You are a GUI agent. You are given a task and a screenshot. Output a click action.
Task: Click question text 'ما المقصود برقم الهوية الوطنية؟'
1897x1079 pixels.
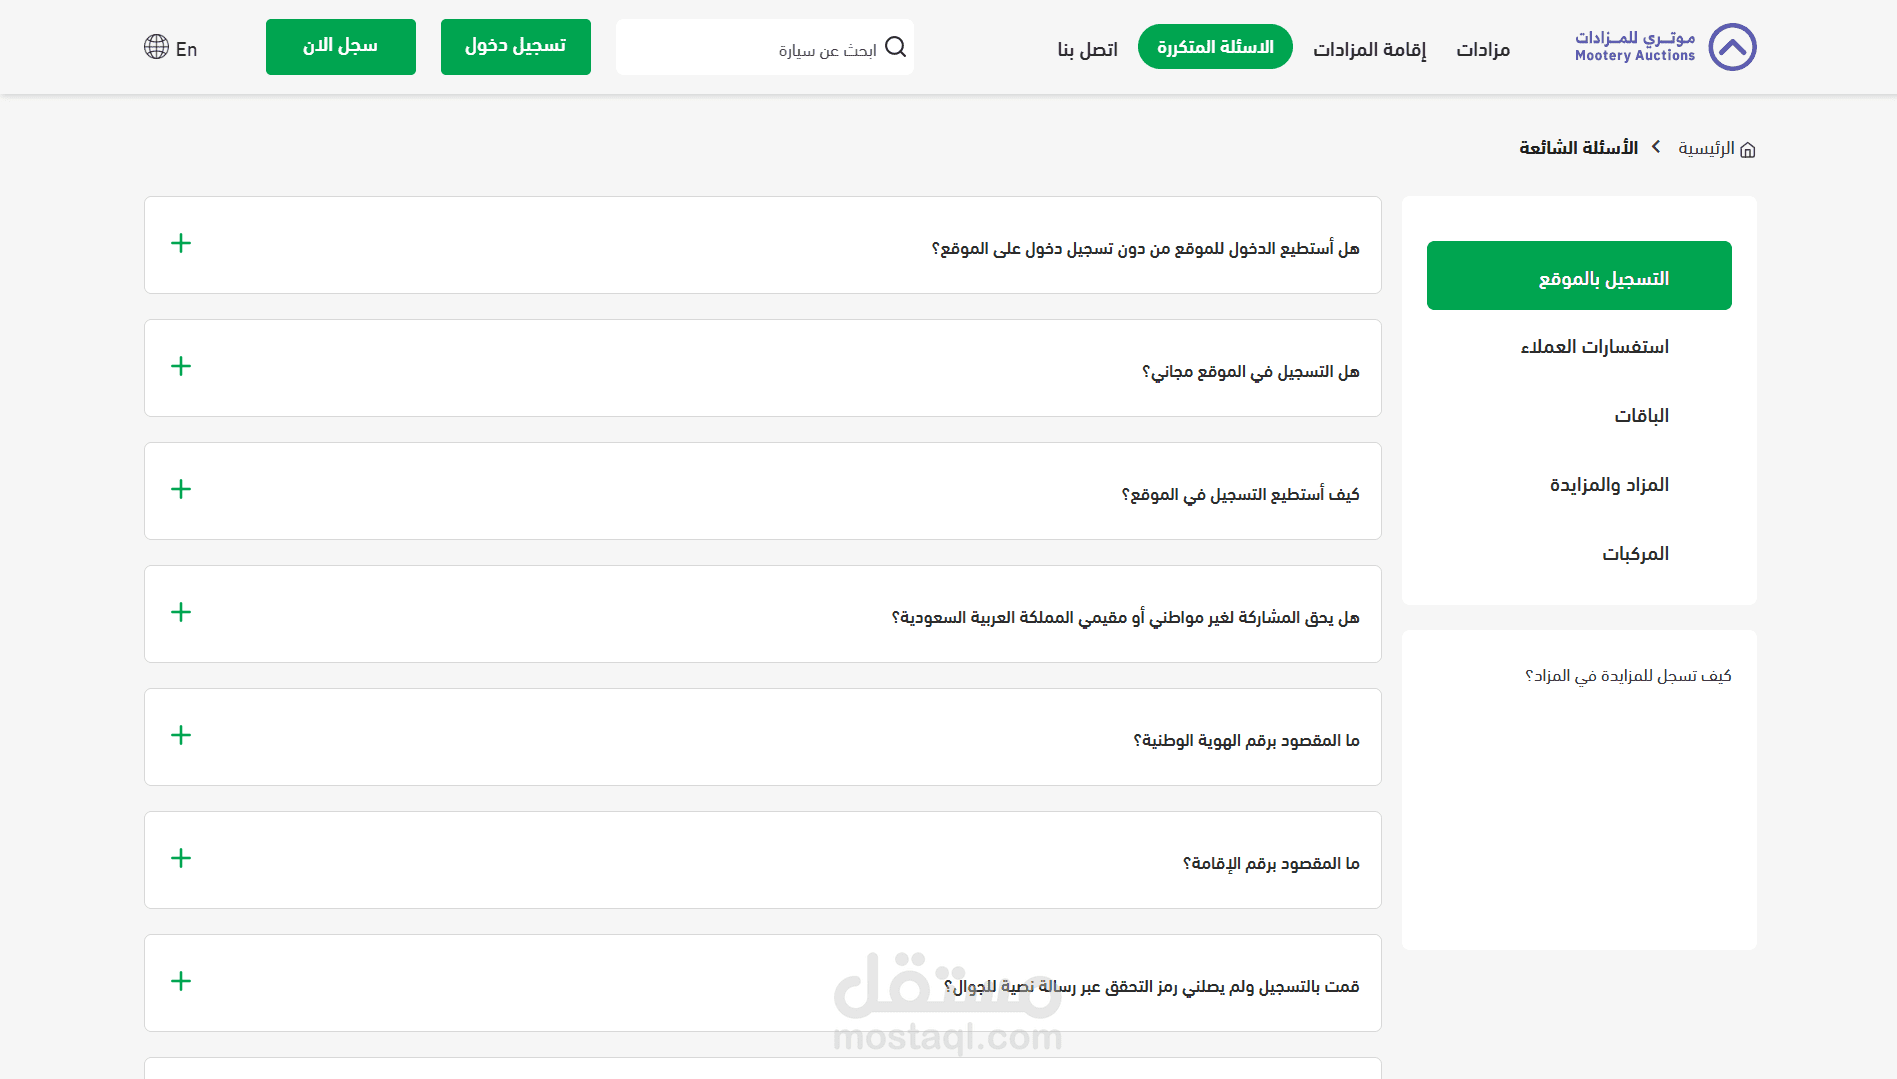(1246, 741)
